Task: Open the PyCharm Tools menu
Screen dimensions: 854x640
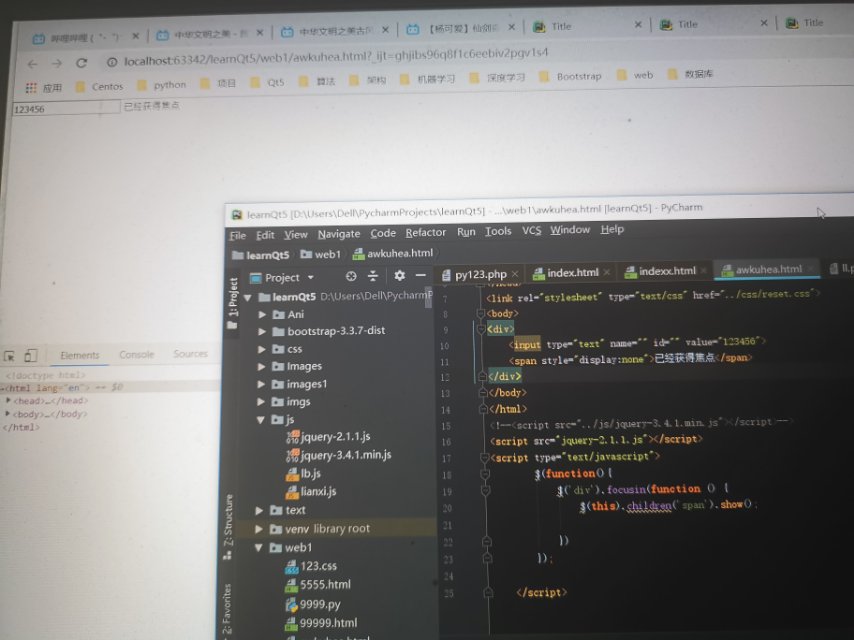Action: pos(498,231)
